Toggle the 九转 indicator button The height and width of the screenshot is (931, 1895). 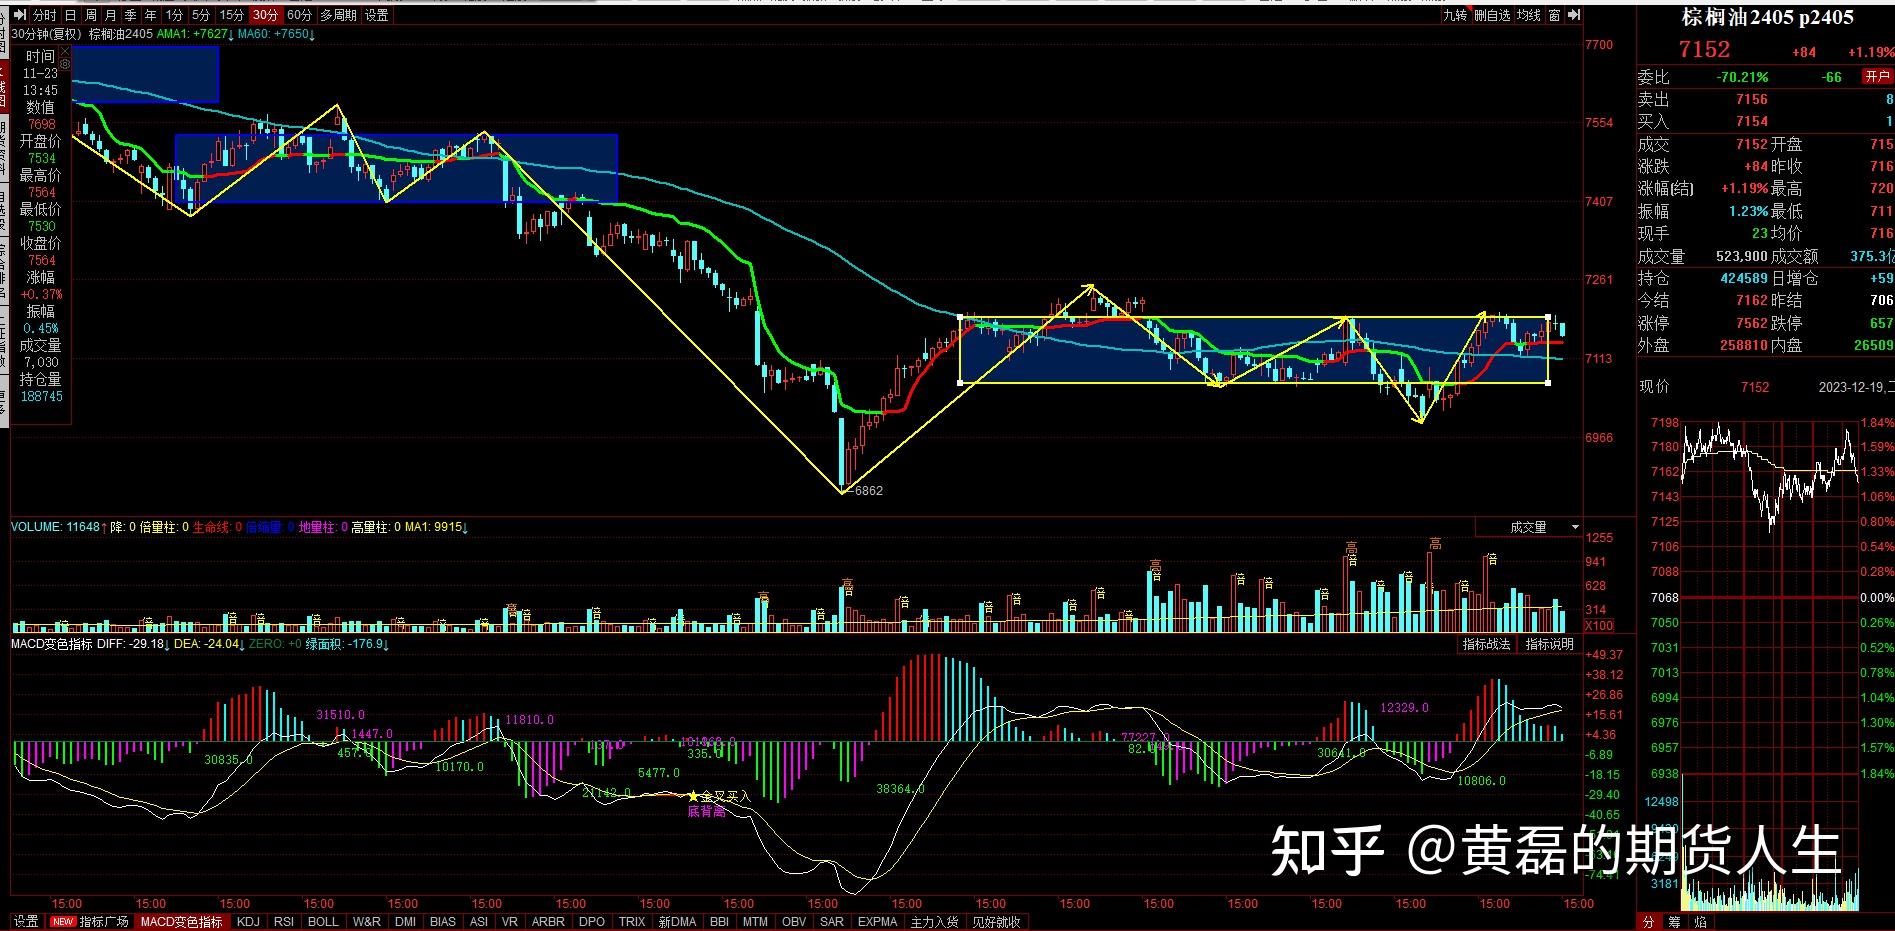(x=1455, y=15)
